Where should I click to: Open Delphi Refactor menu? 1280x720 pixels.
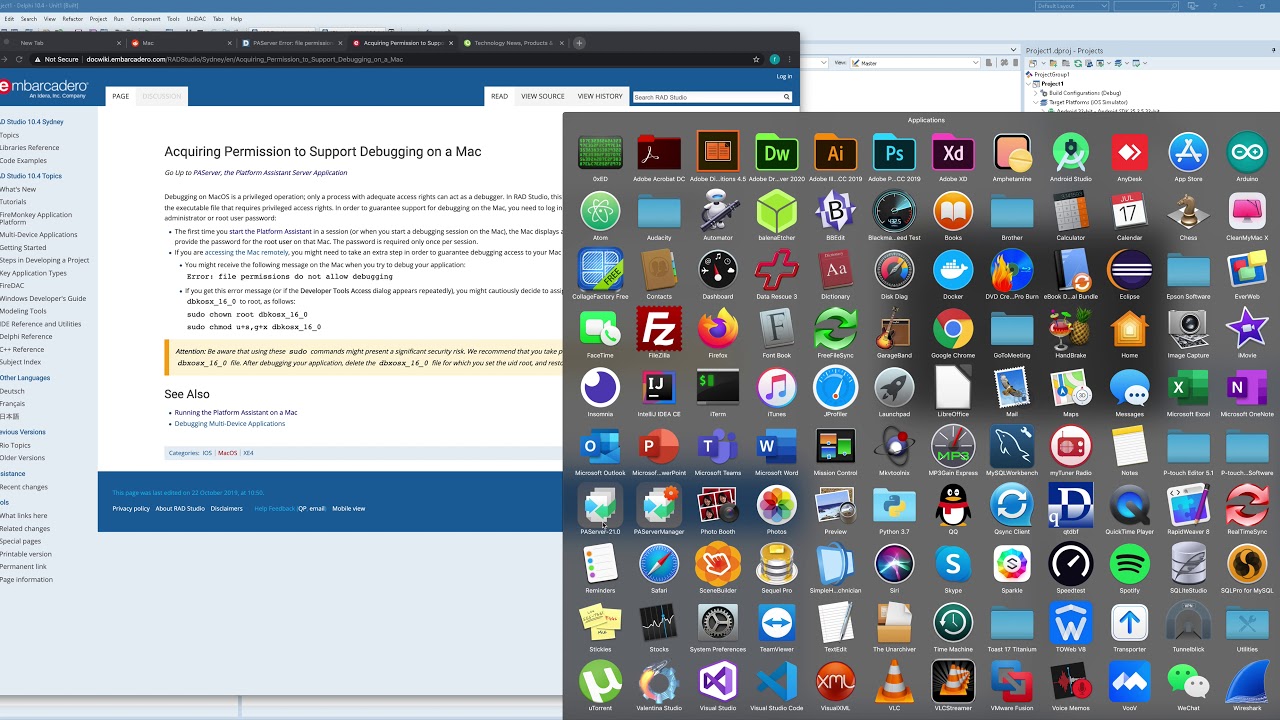point(73,19)
